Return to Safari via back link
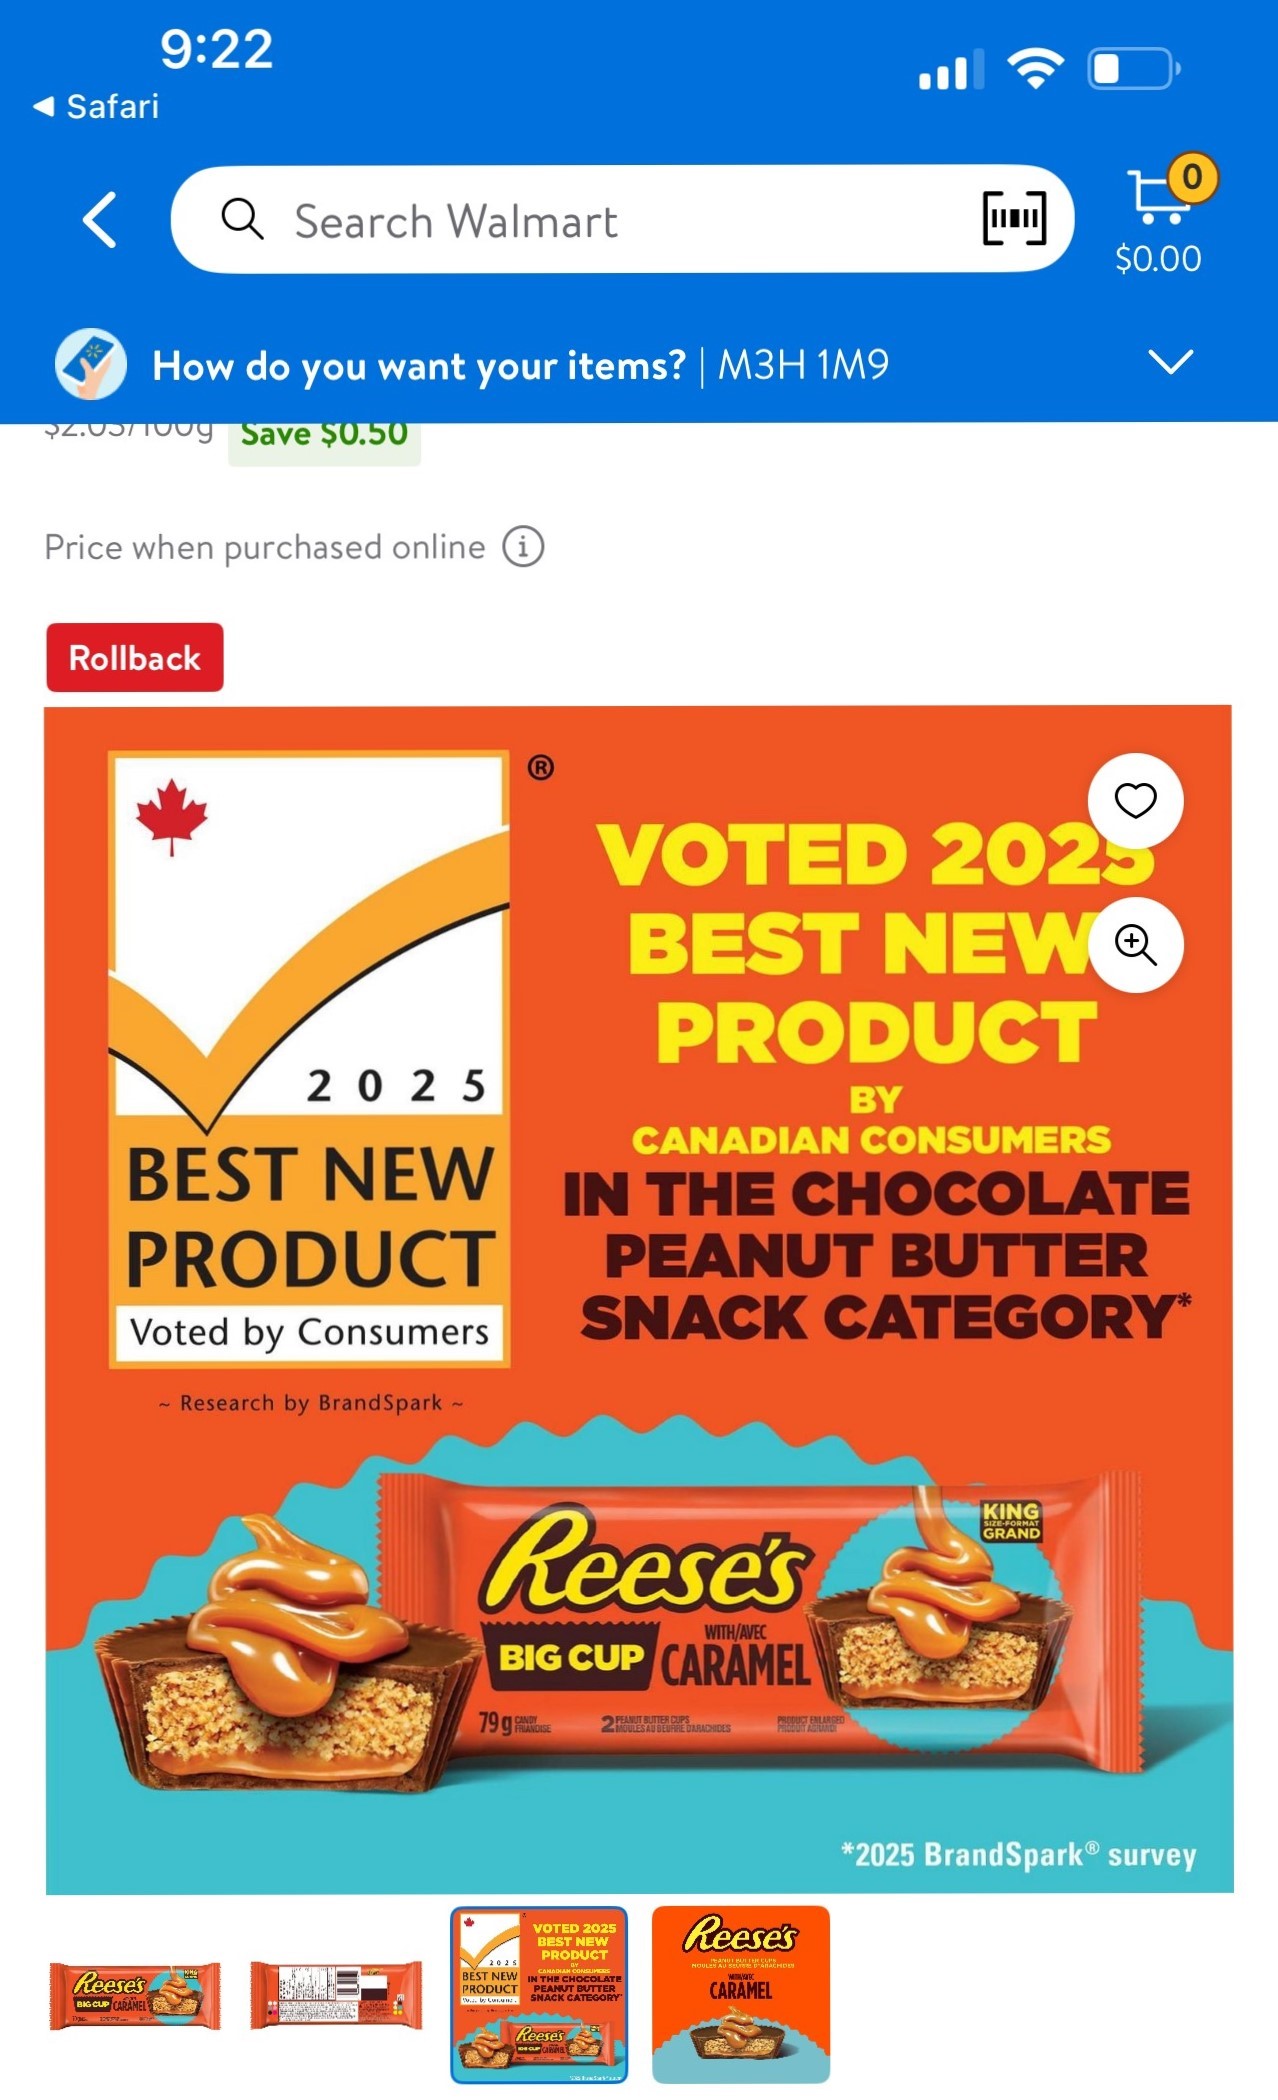The width and height of the screenshot is (1278, 2100). click(x=96, y=106)
